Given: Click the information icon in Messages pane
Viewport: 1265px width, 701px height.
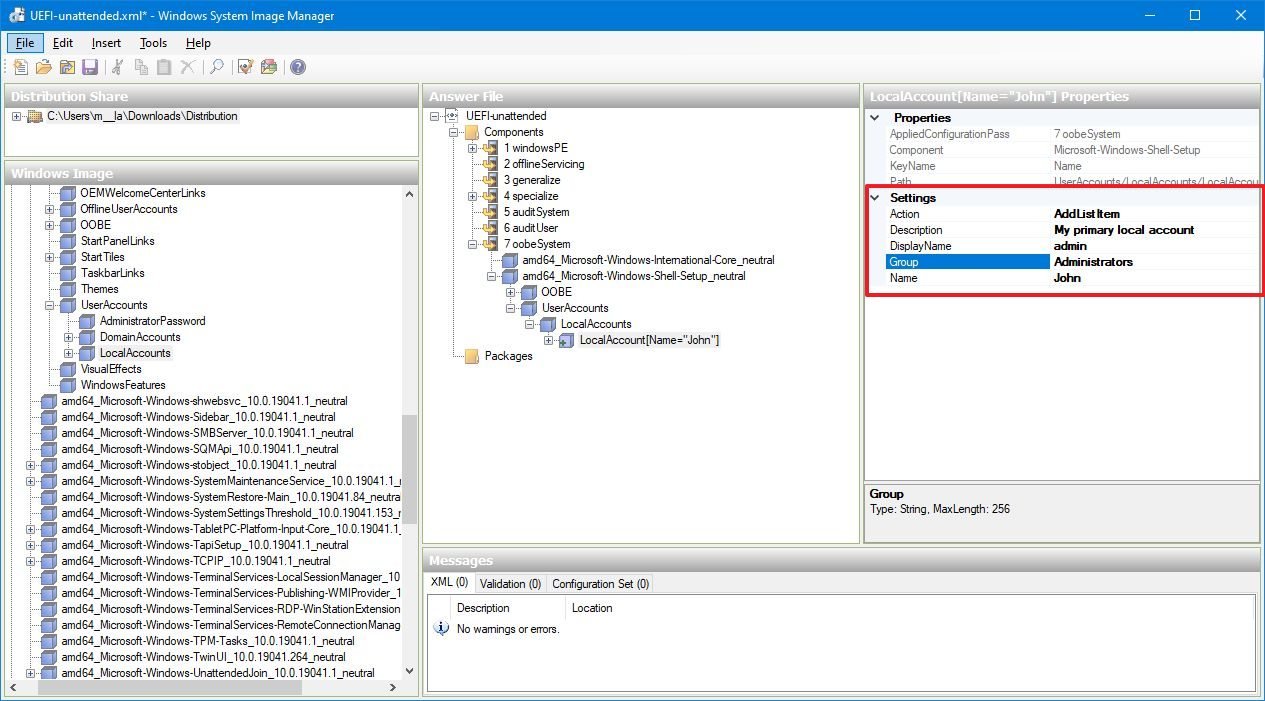Looking at the screenshot, I should pyautogui.click(x=441, y=629).
